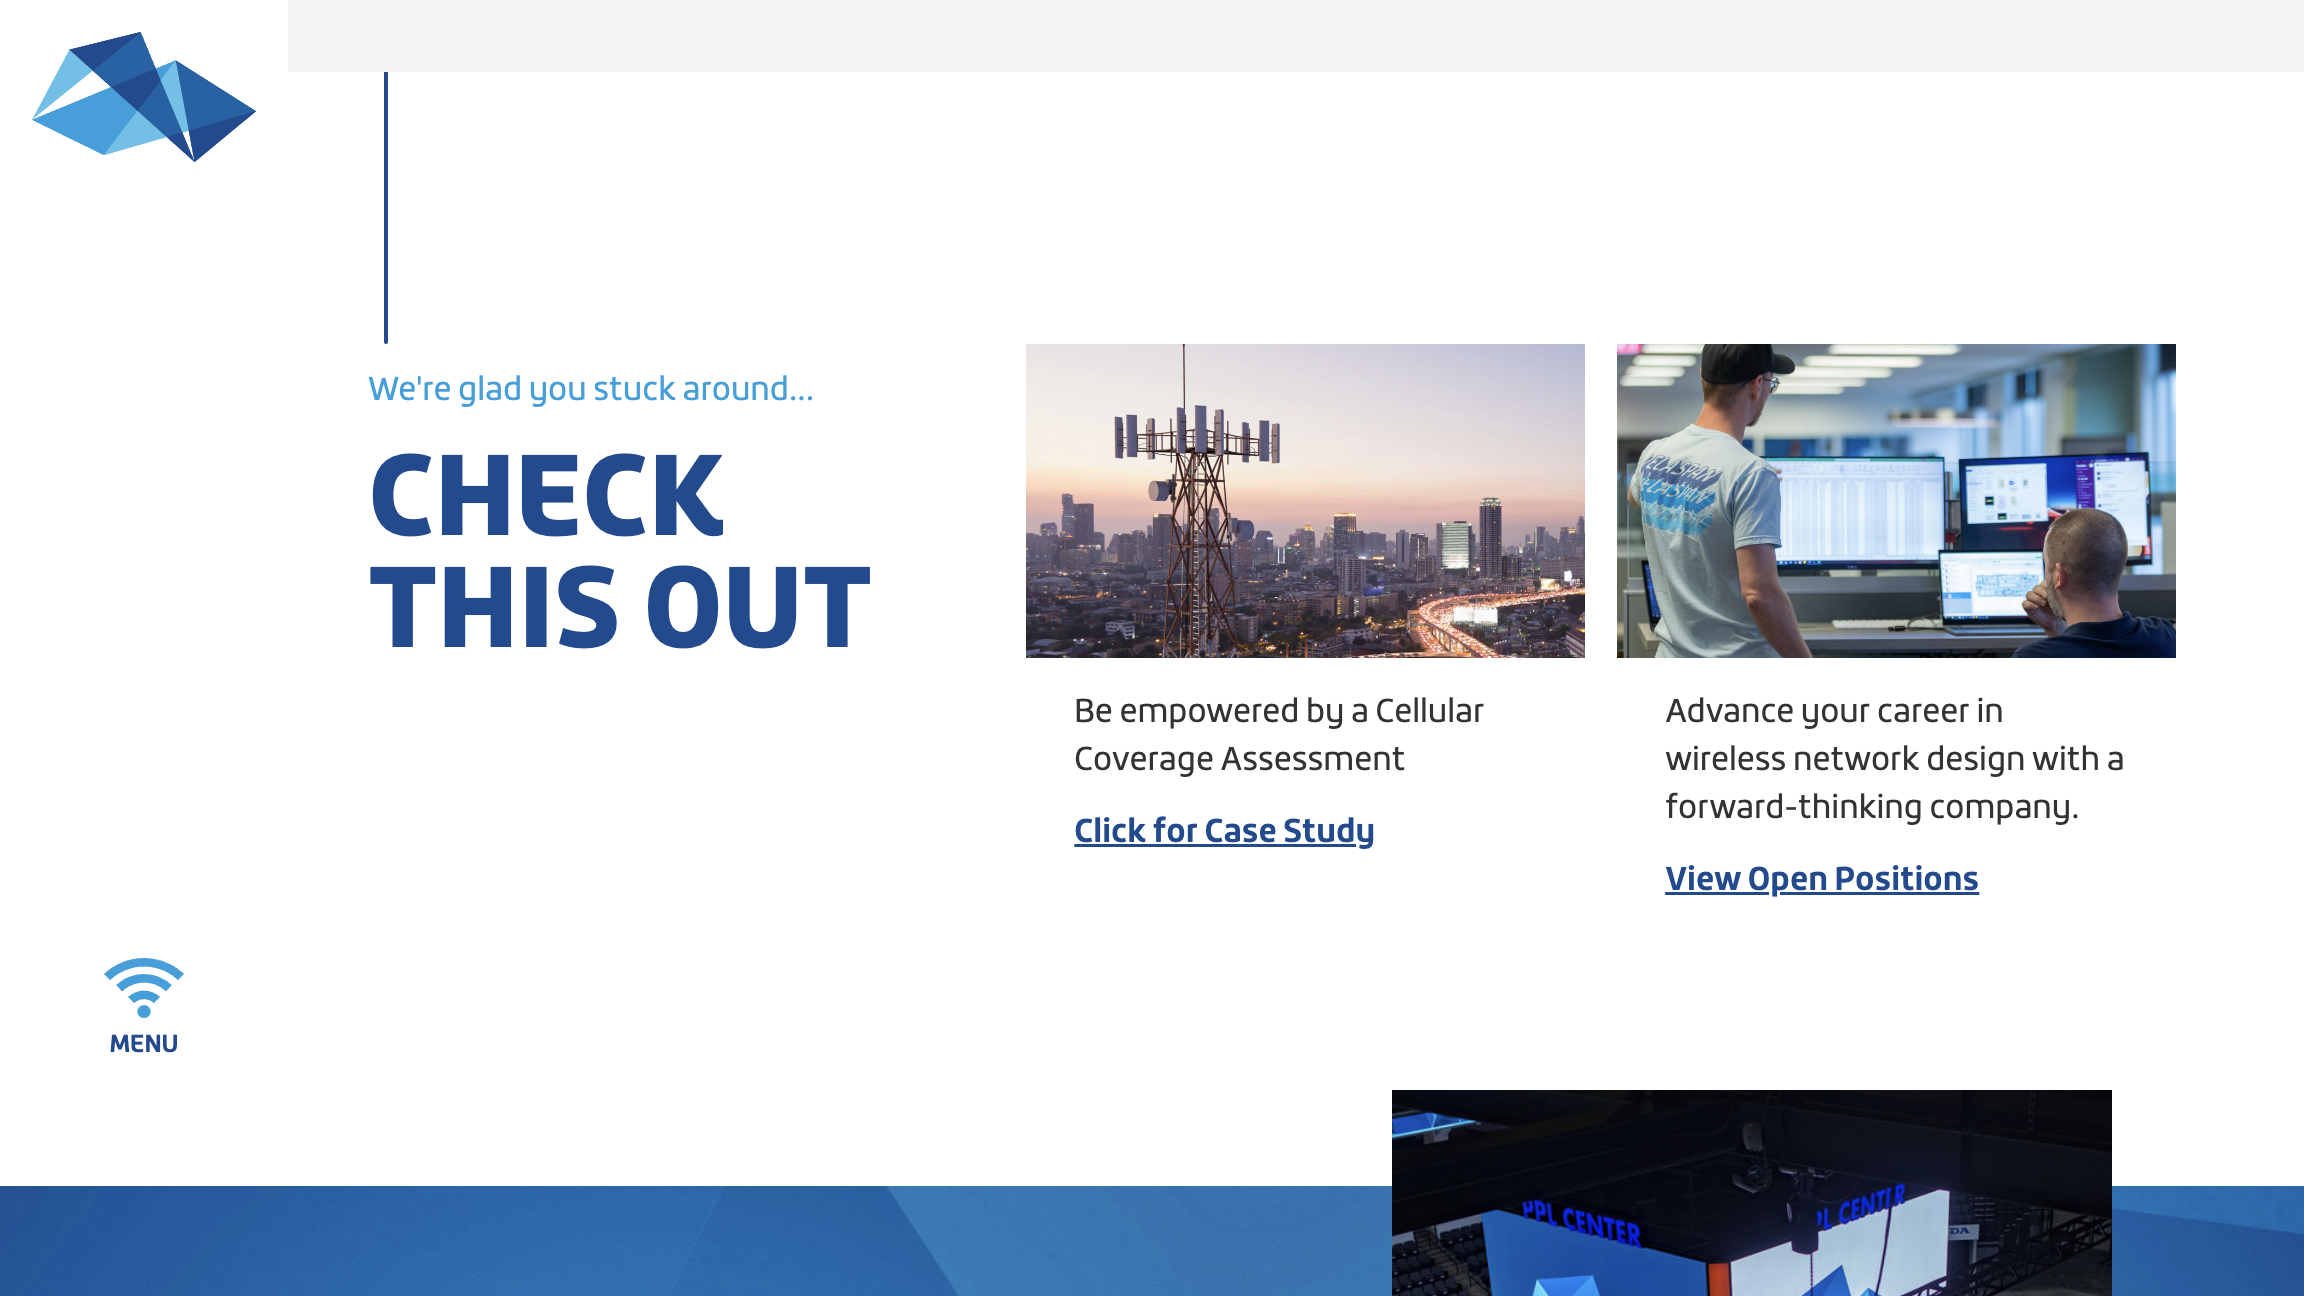Click the word CHECK in the heading

point(546,495)
